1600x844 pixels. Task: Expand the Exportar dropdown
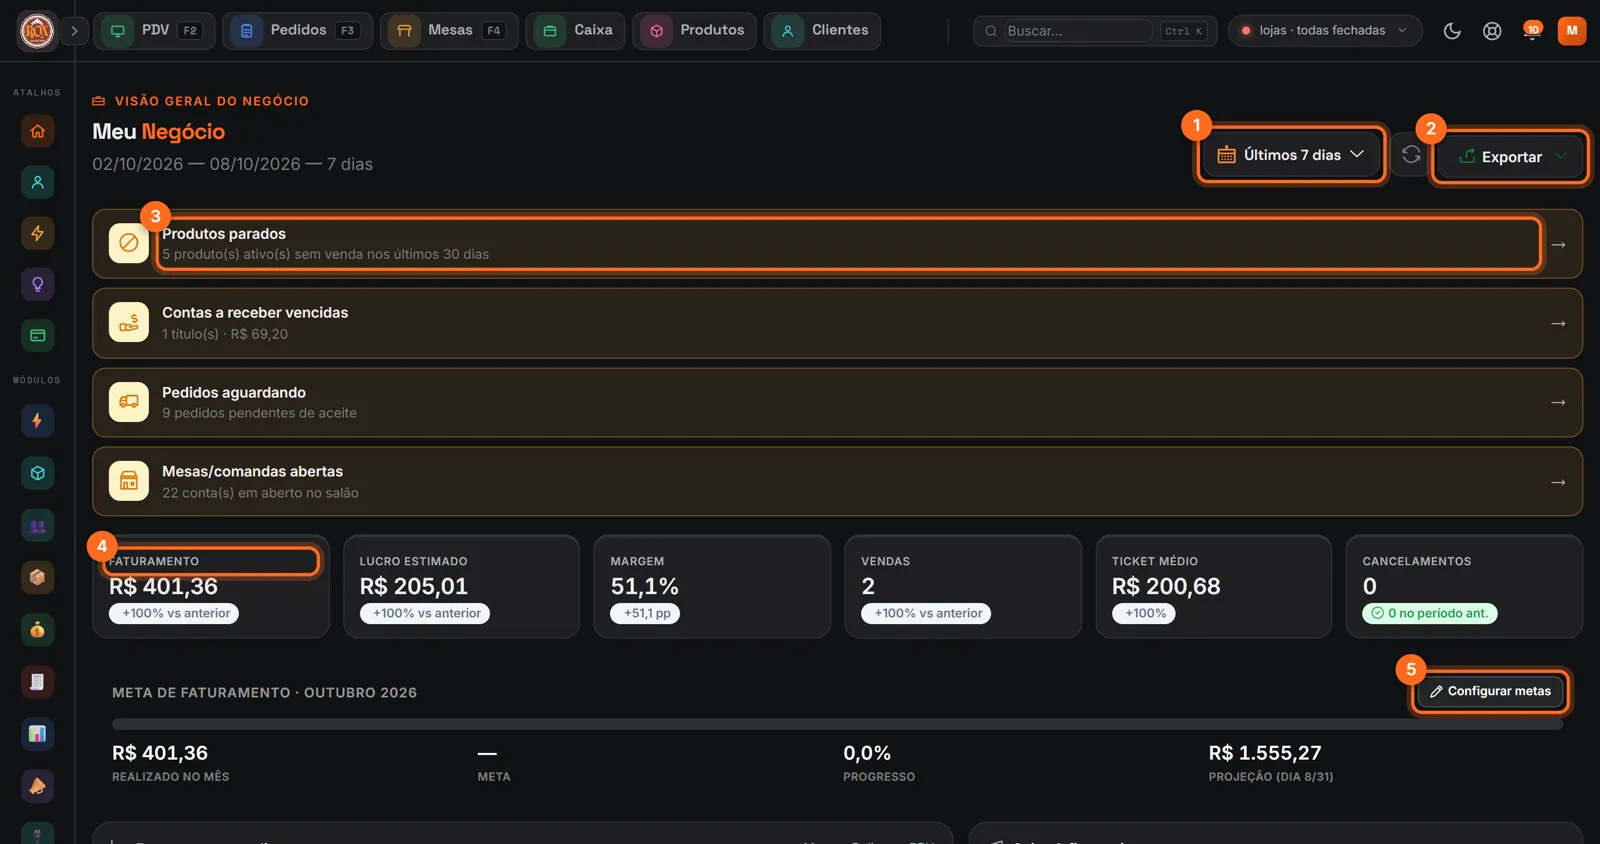pyautogui.click(x=1511, y=157)
